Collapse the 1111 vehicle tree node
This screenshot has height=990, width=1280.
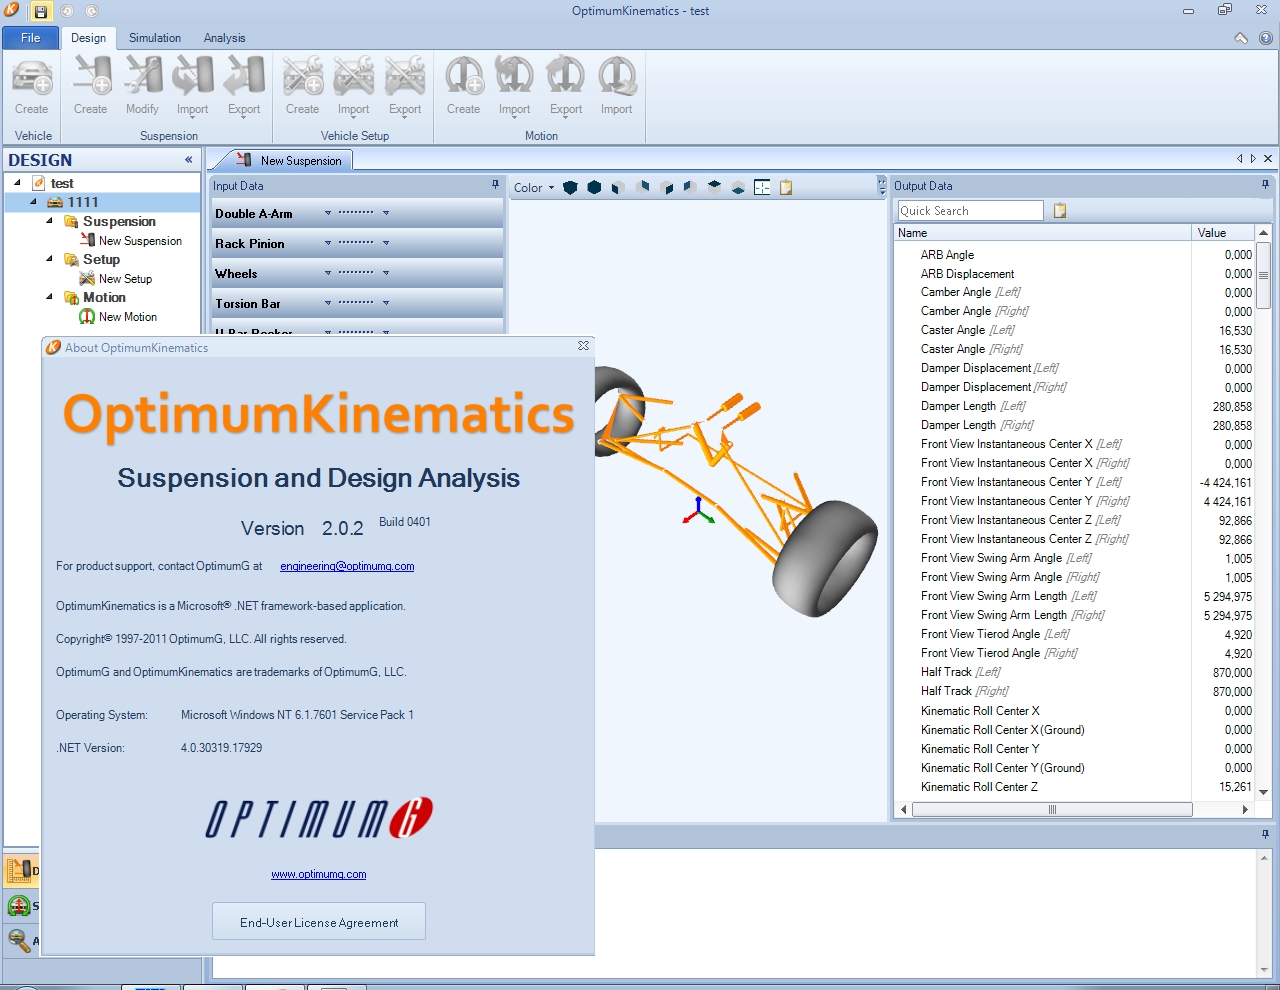(33, 202)
